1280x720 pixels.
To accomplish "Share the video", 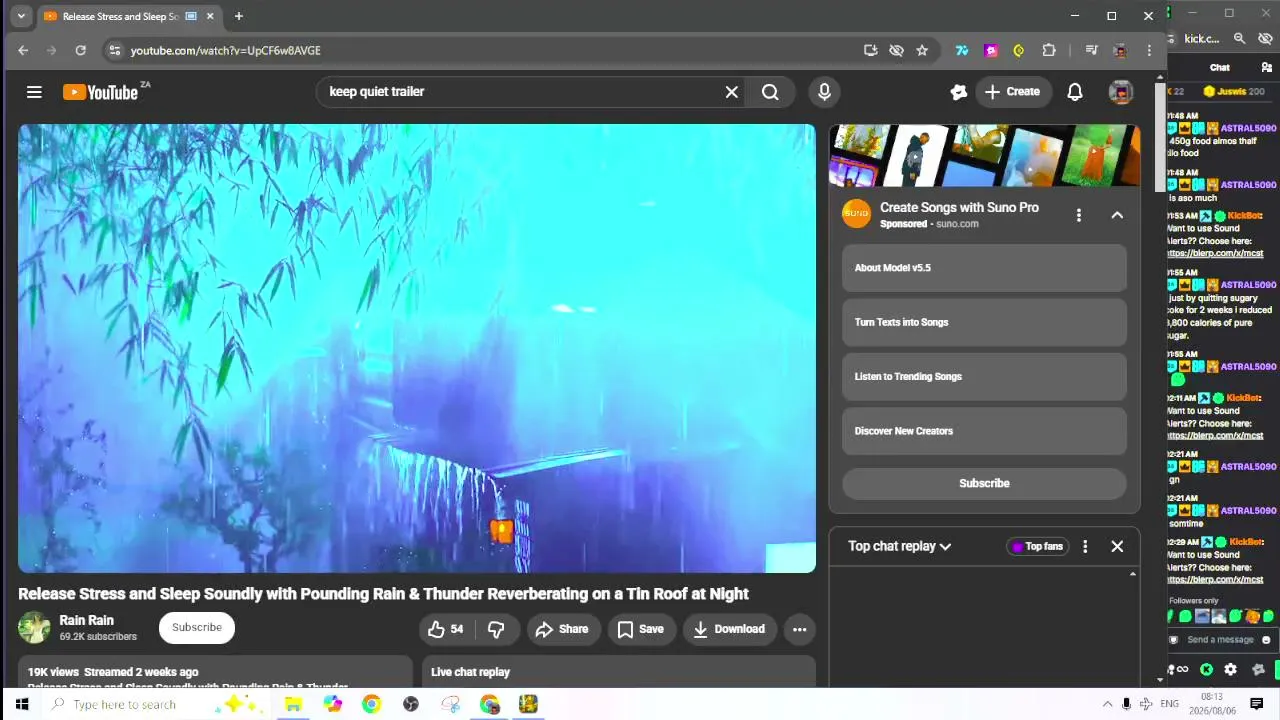I will point(562,629).
